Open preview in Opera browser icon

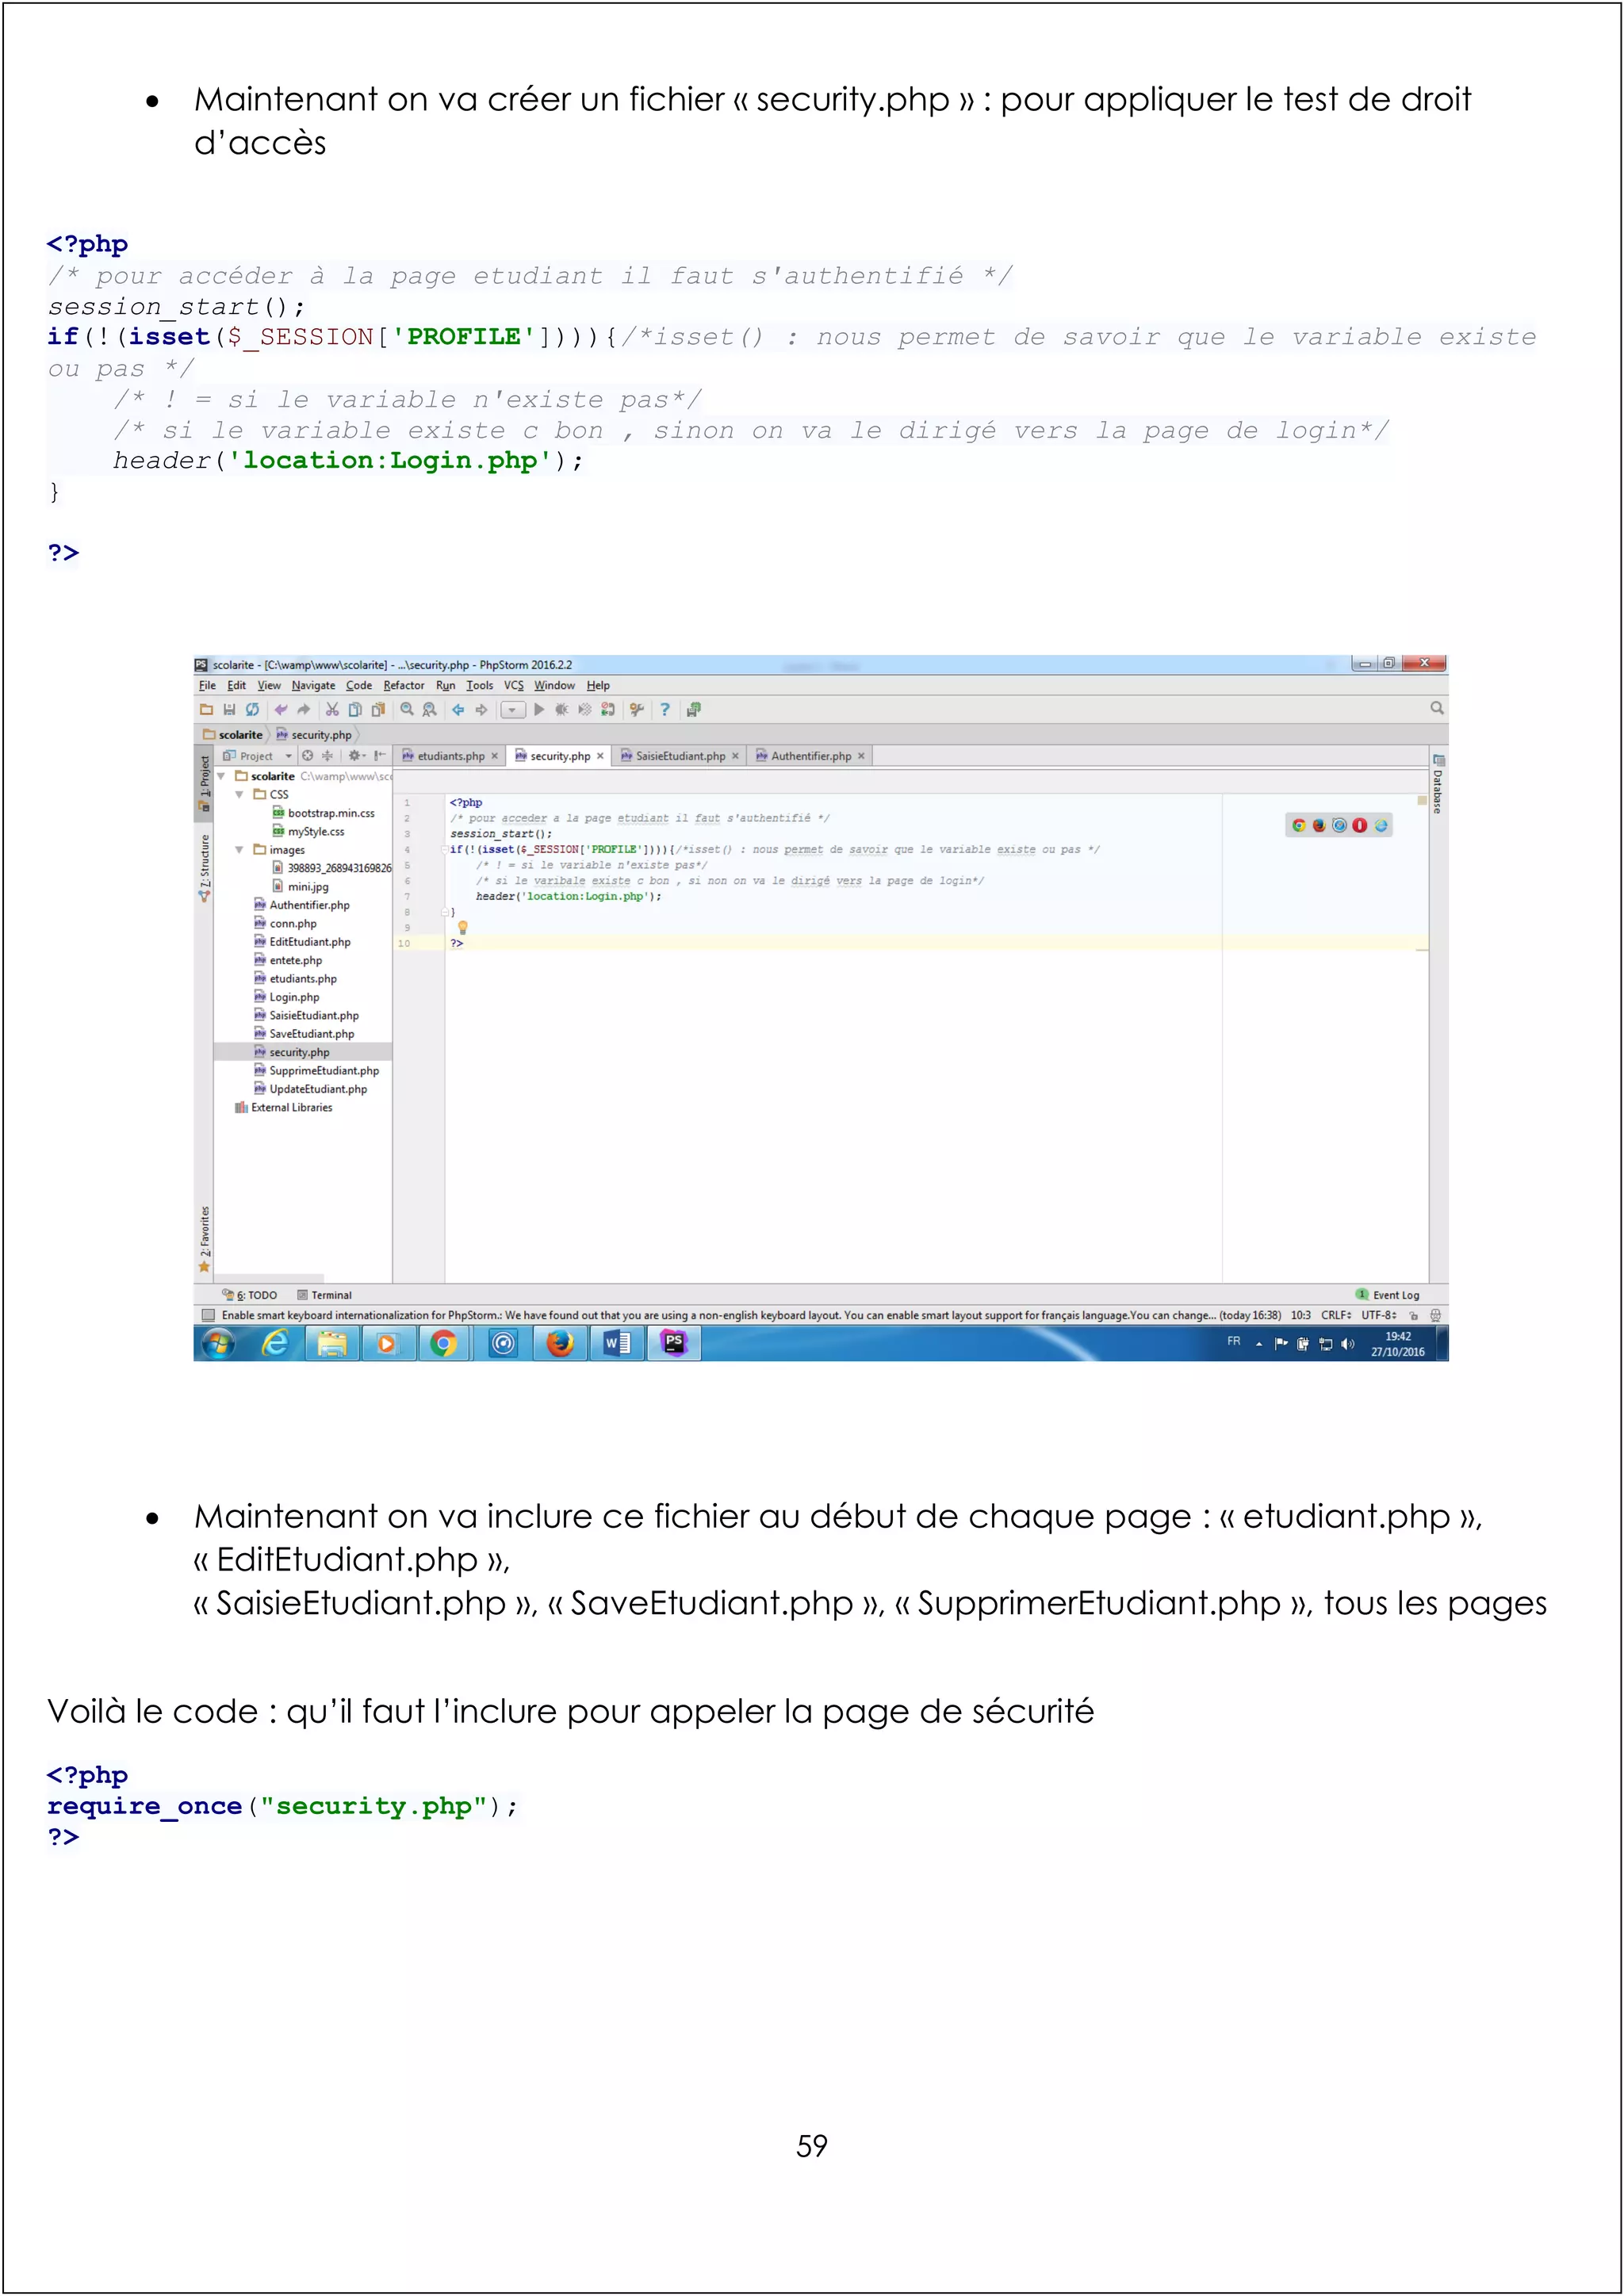coord(1359,825)
